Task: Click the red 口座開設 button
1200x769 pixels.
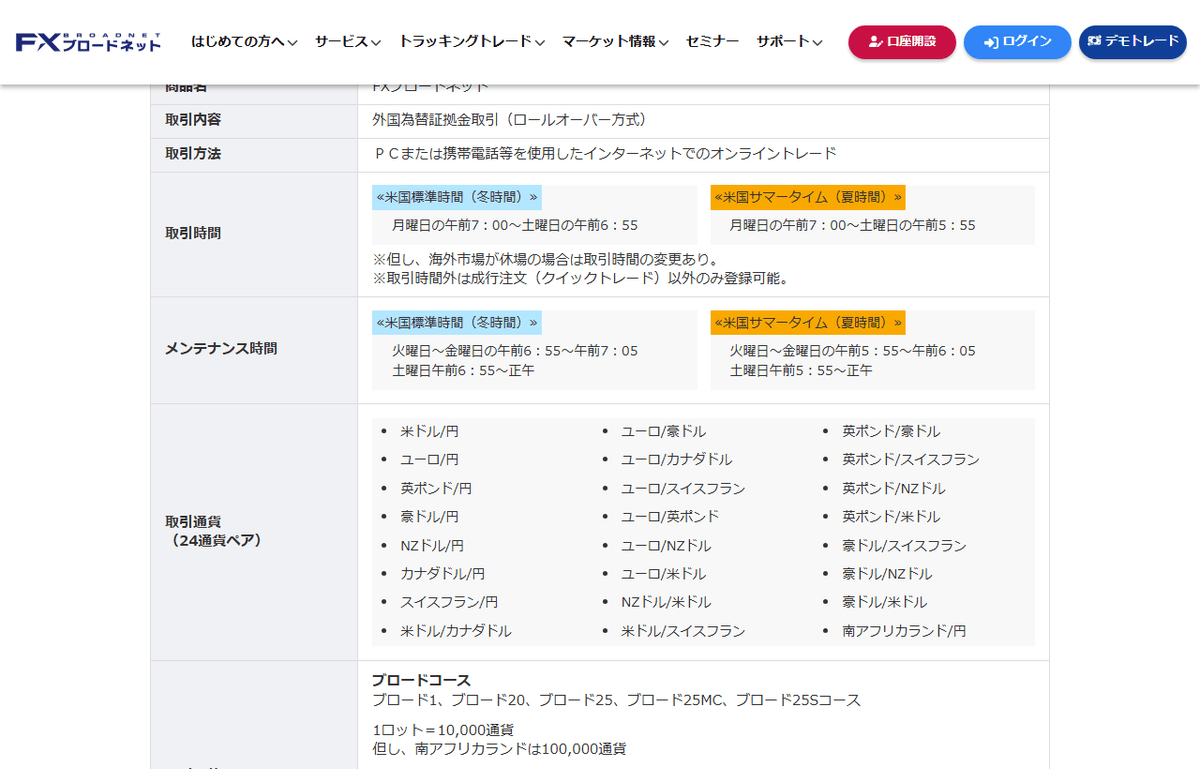Action: 902,42
